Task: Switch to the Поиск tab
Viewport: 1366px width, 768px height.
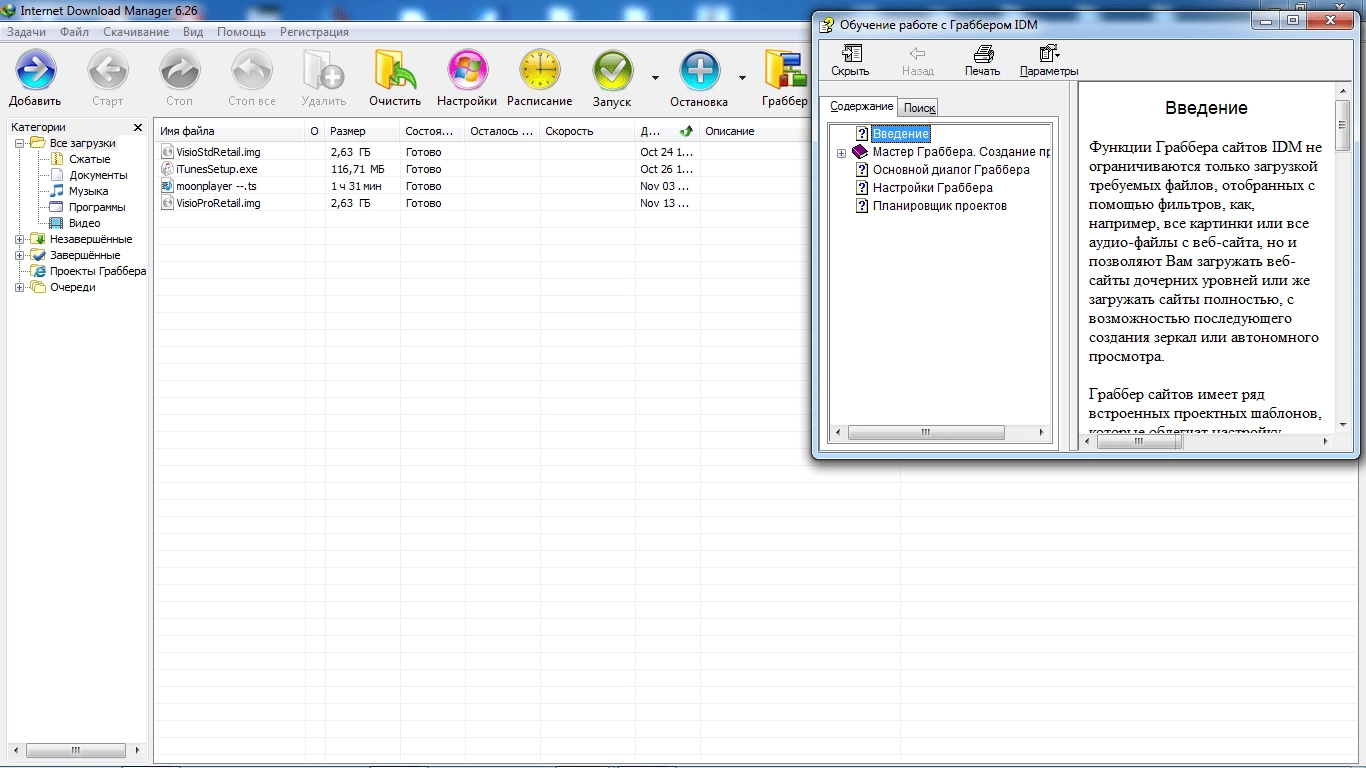Action: coord(919,108)
